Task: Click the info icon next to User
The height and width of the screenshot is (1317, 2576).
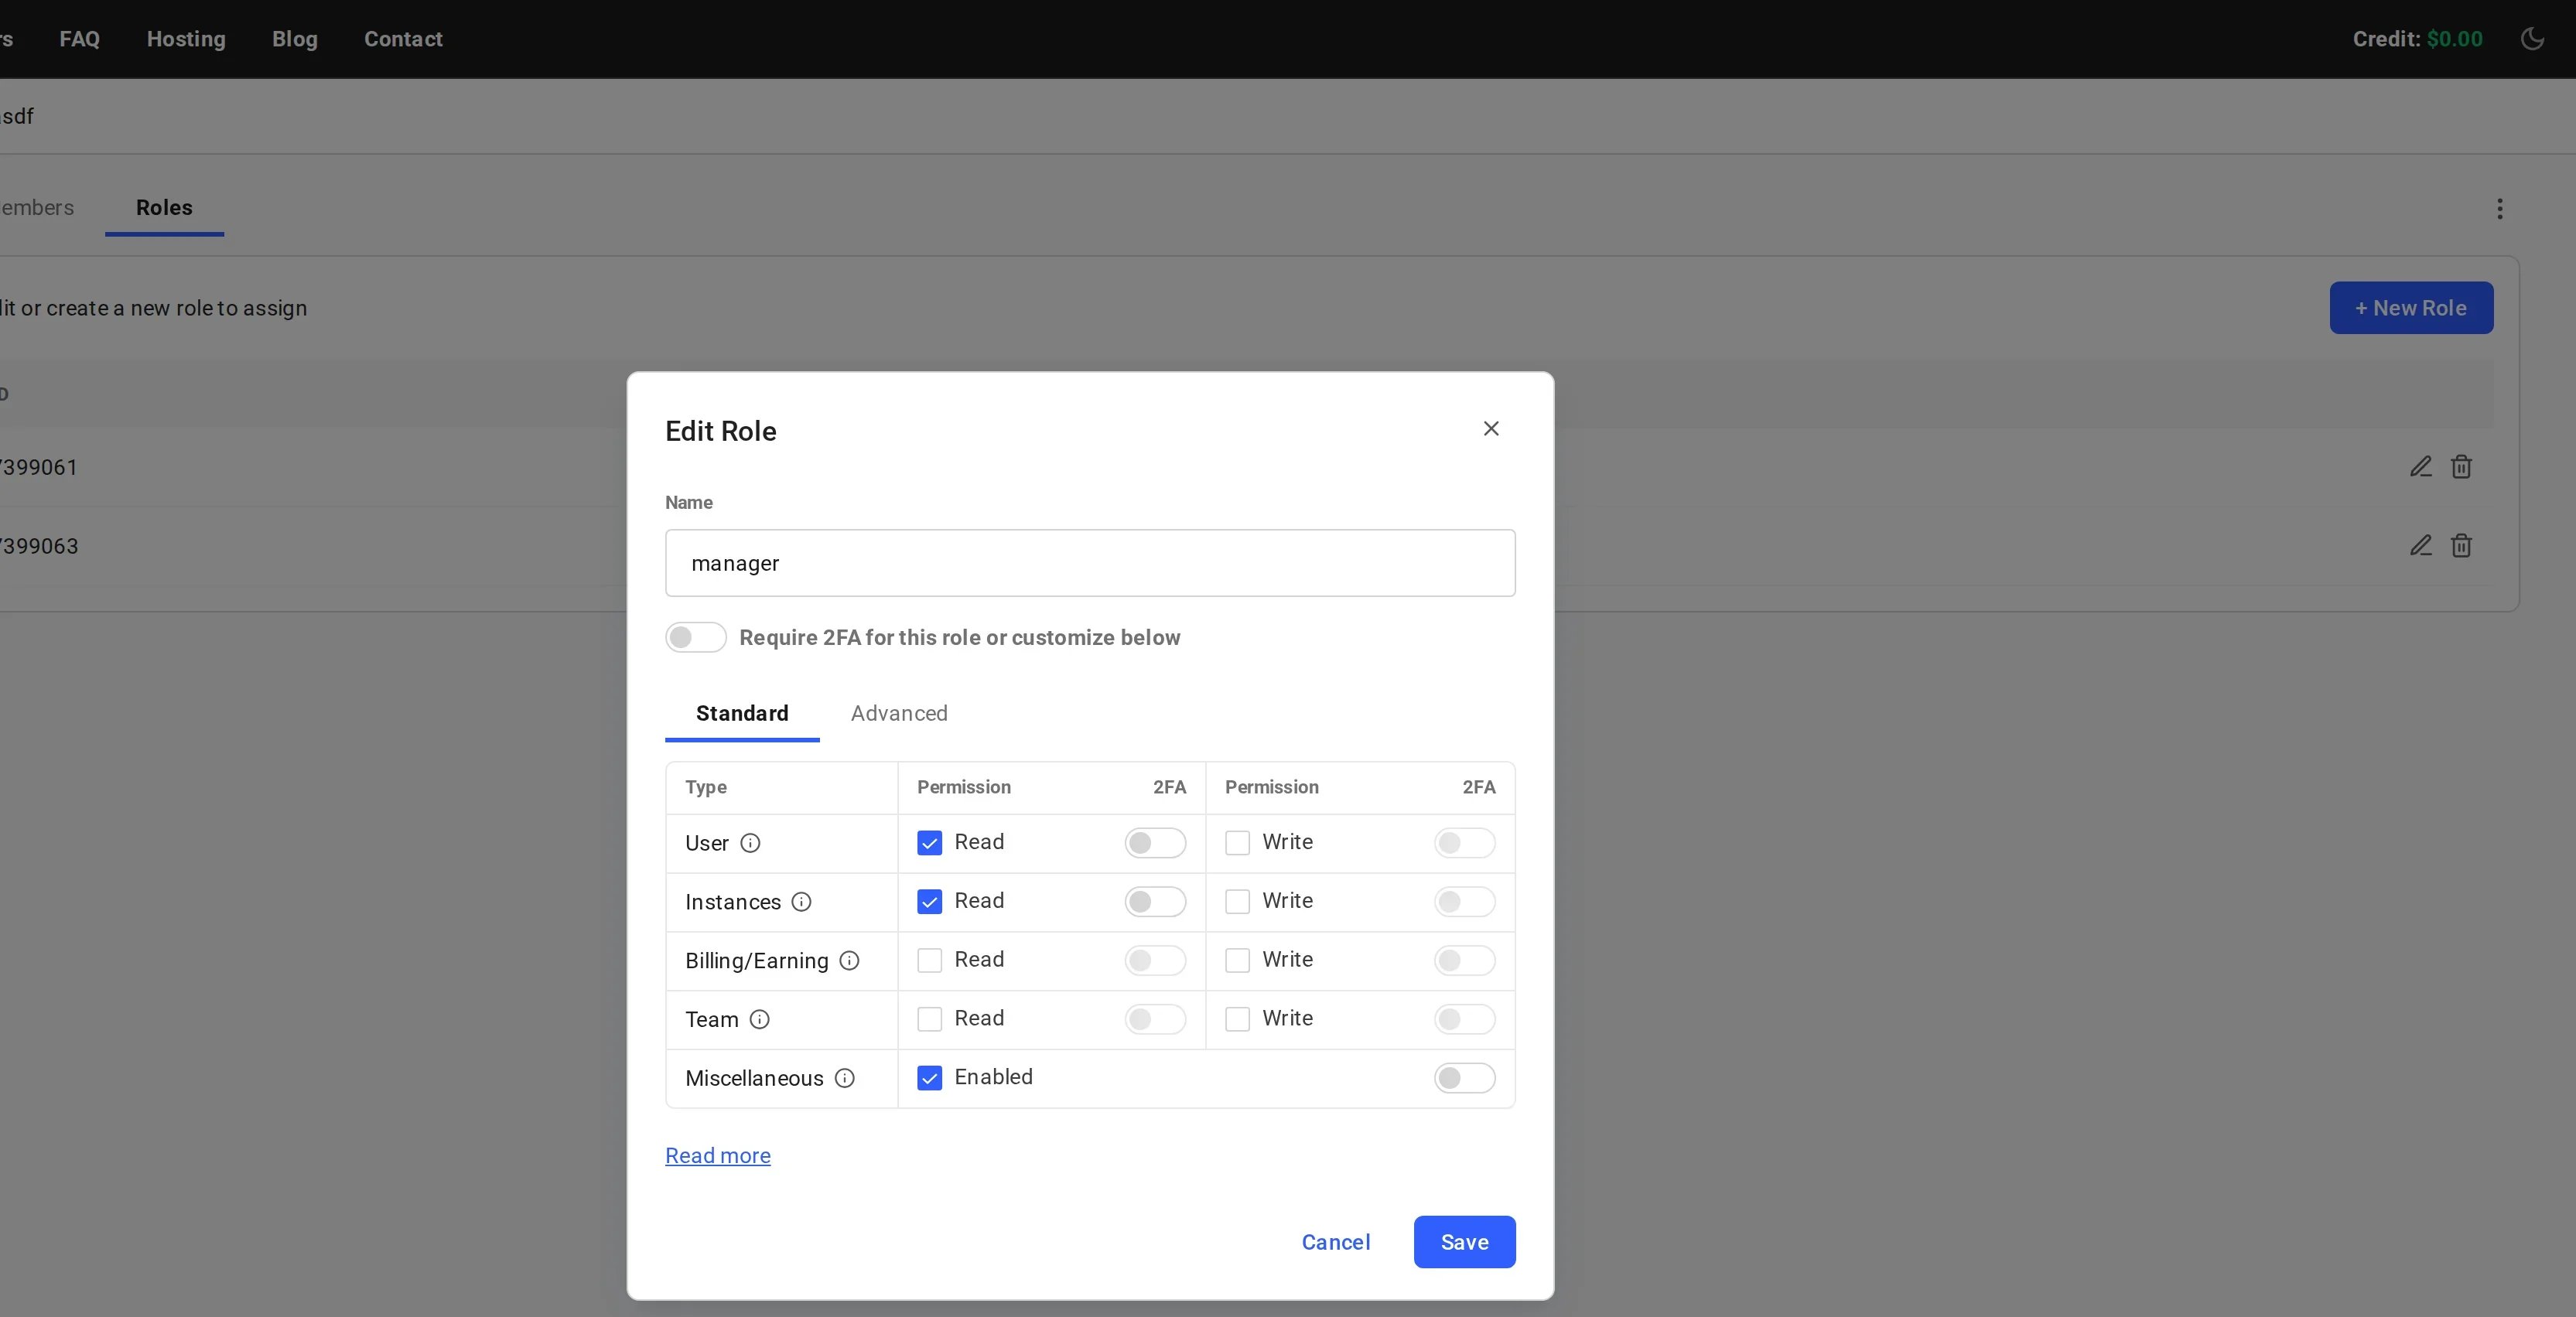Action: coord(750,843)
